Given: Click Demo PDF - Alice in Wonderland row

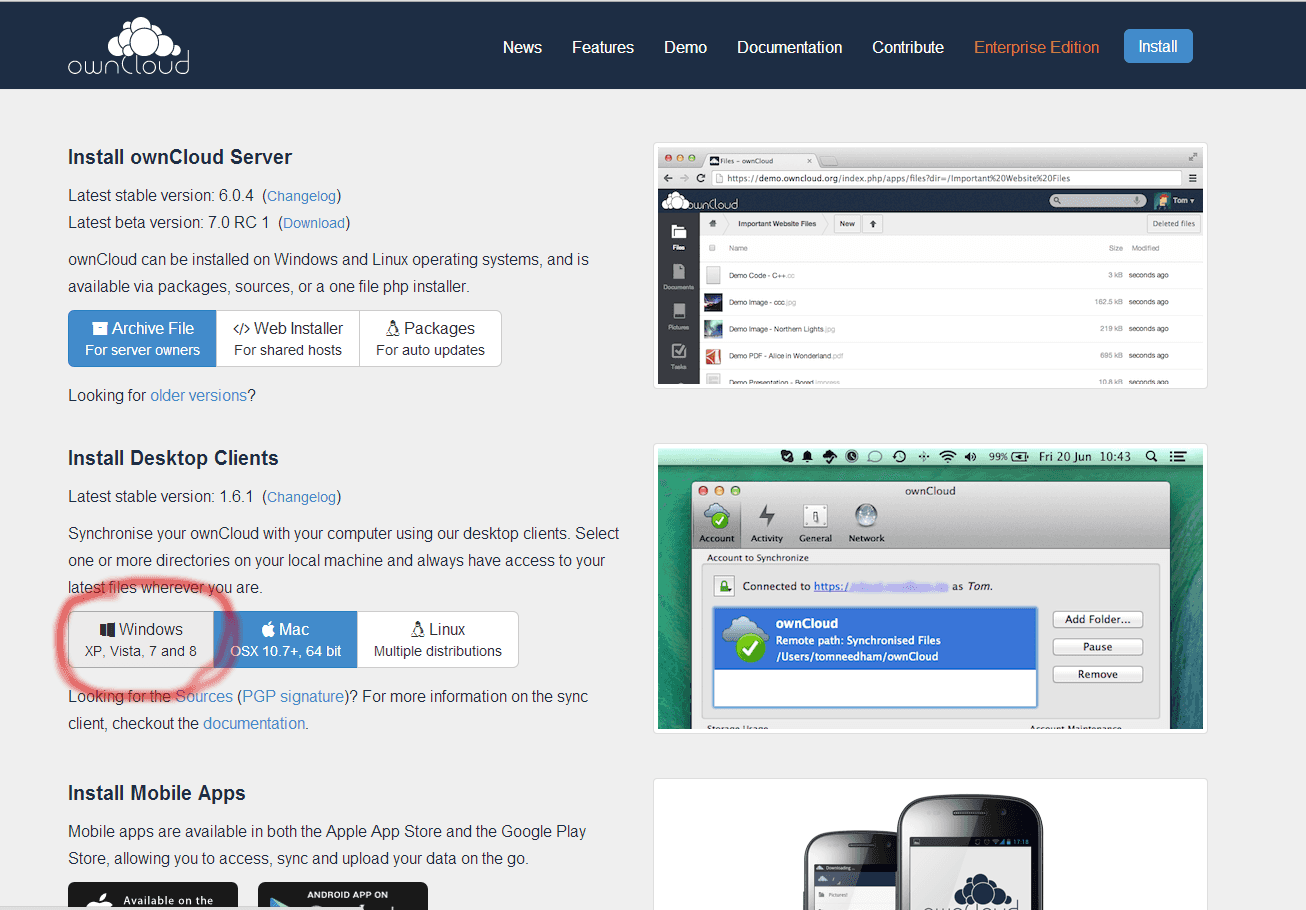Looking at the screenshot, I should [953, 355].
